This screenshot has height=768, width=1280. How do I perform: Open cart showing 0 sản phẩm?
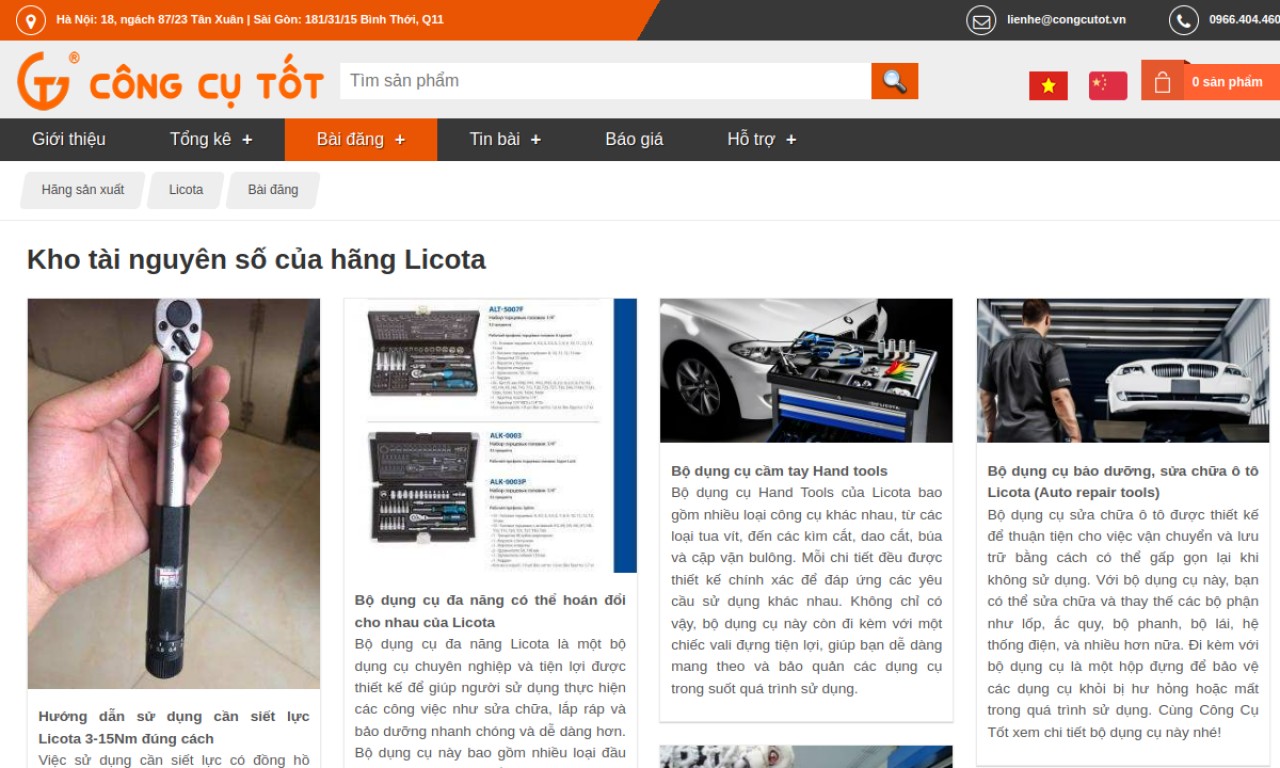point(1227,82)
